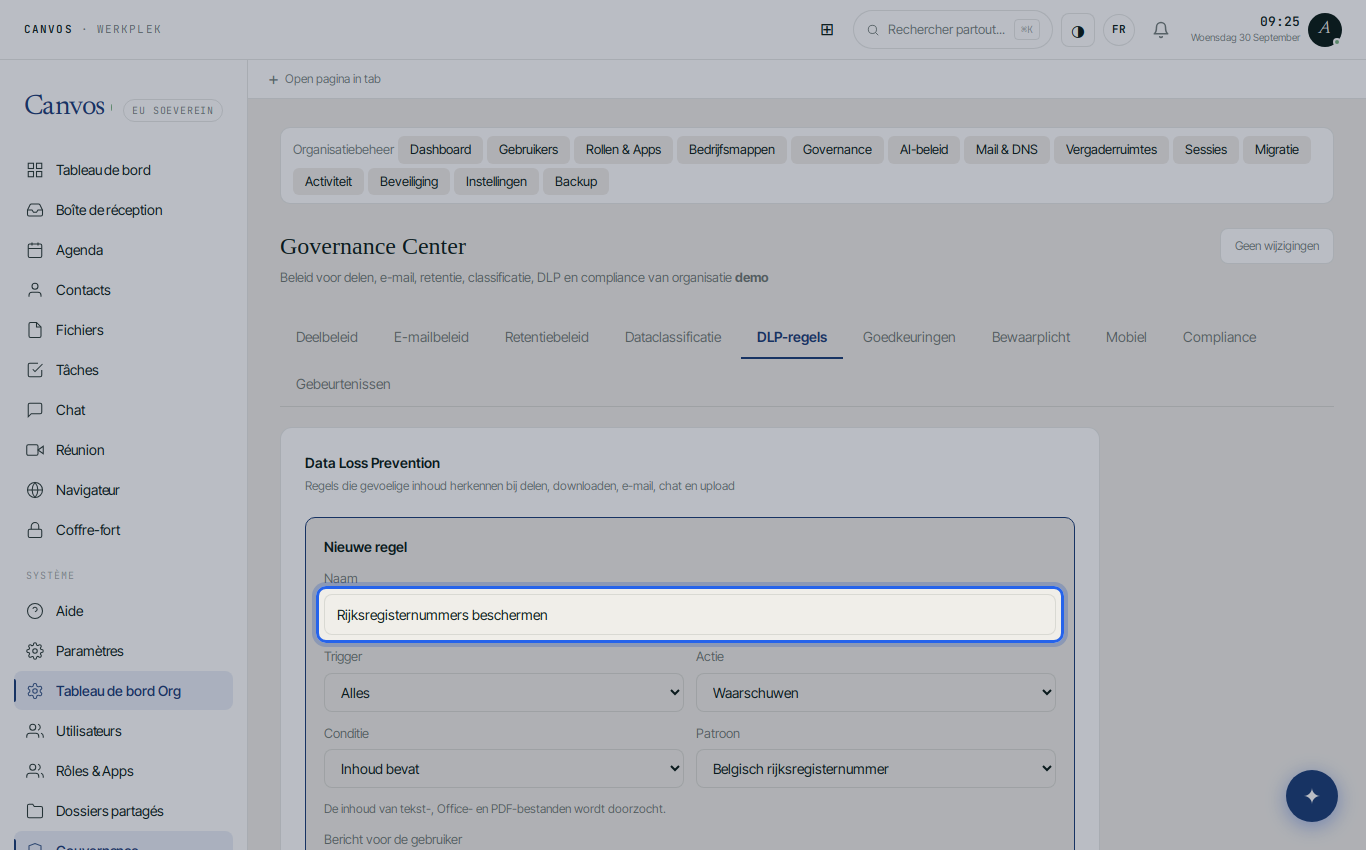The height and width of the screenshot is (850, 1366).
Task: Open the Actie dropdown set to Waarschuwen
Action: pyautogui.click(x=876, y=692)
